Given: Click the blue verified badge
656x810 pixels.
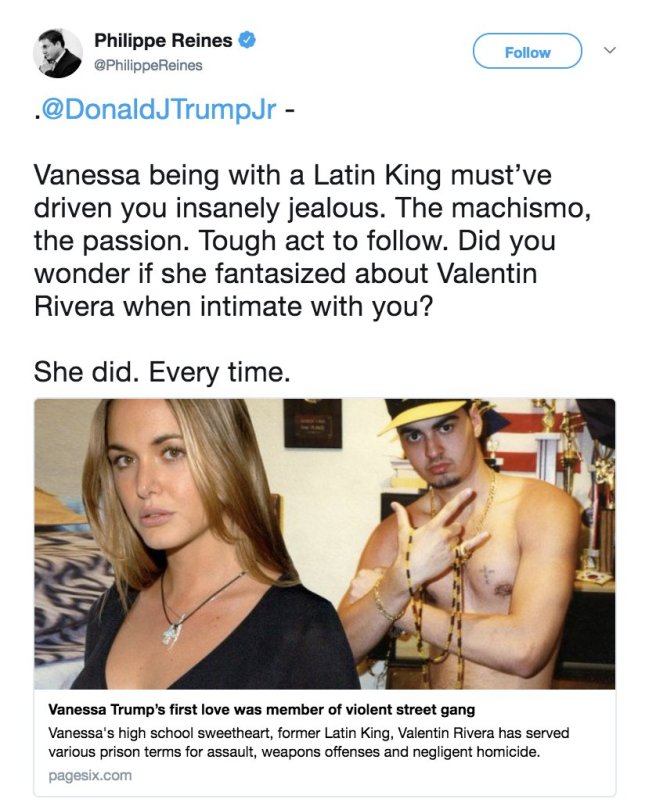Looking at the screenshot, I should pyautogui.click(x=247, y=41).
